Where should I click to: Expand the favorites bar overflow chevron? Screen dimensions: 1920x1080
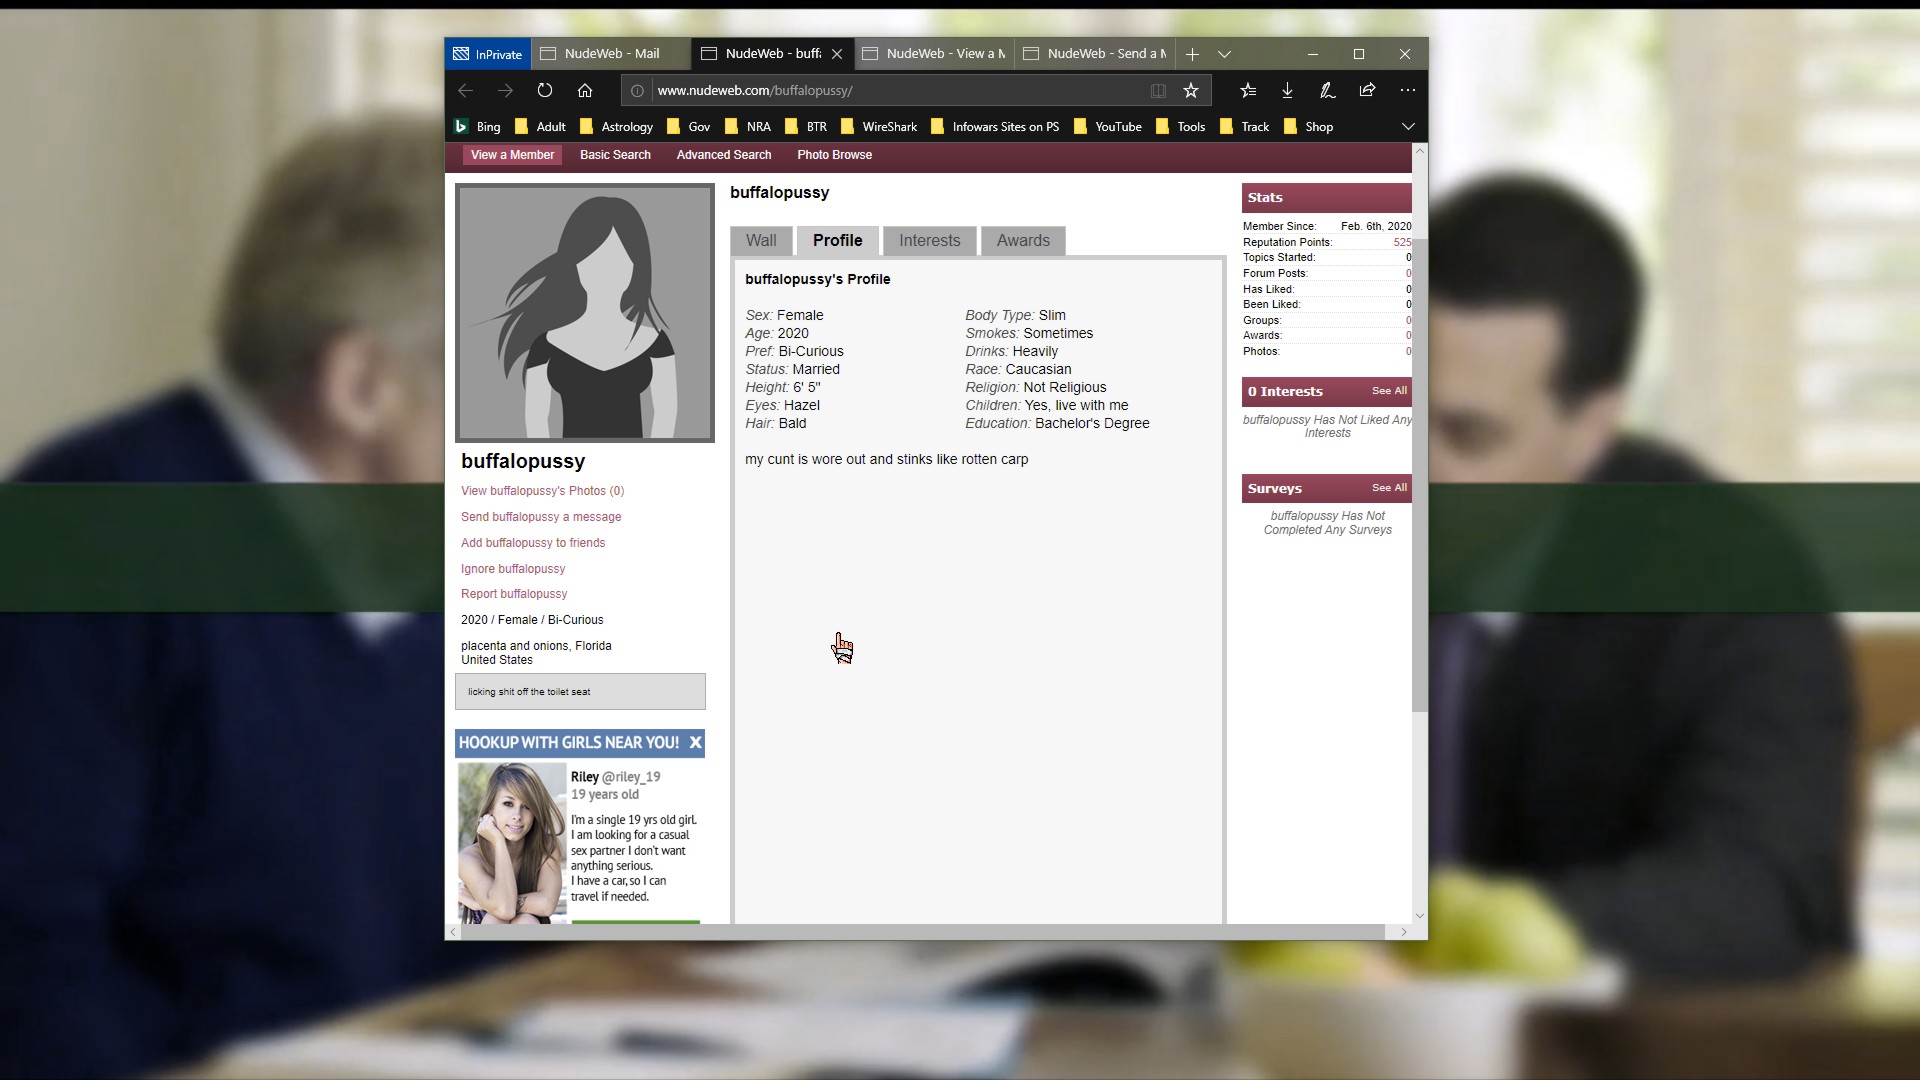tap(1408, 127)
